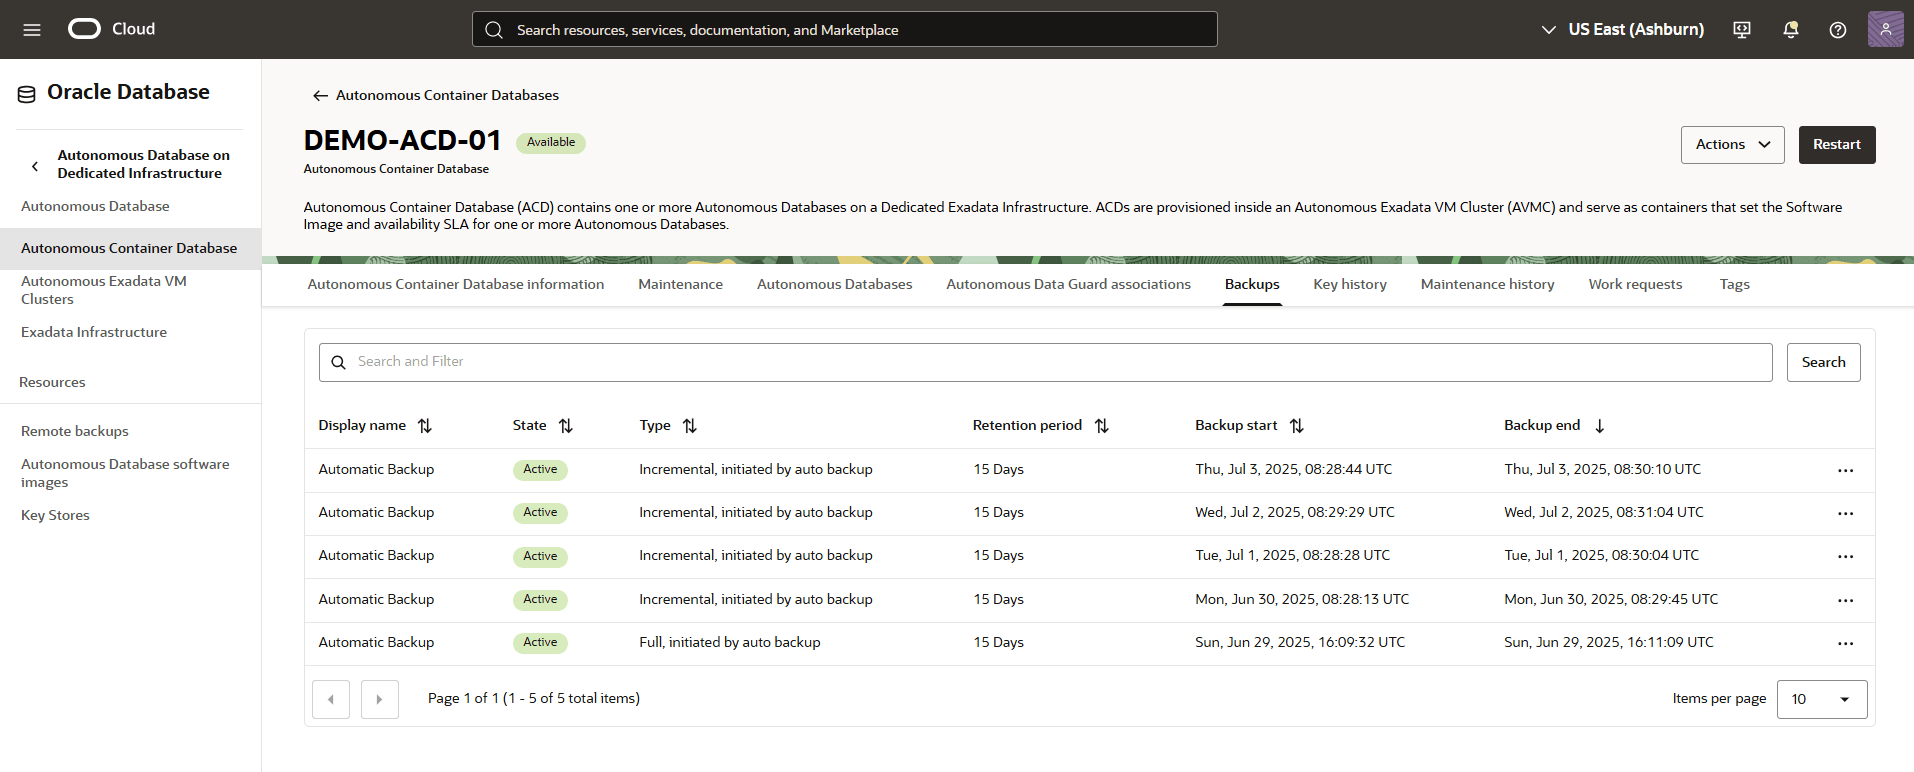Sort by Backup start column
The width and height of the screenshot is (1914, 772).
1297,426
